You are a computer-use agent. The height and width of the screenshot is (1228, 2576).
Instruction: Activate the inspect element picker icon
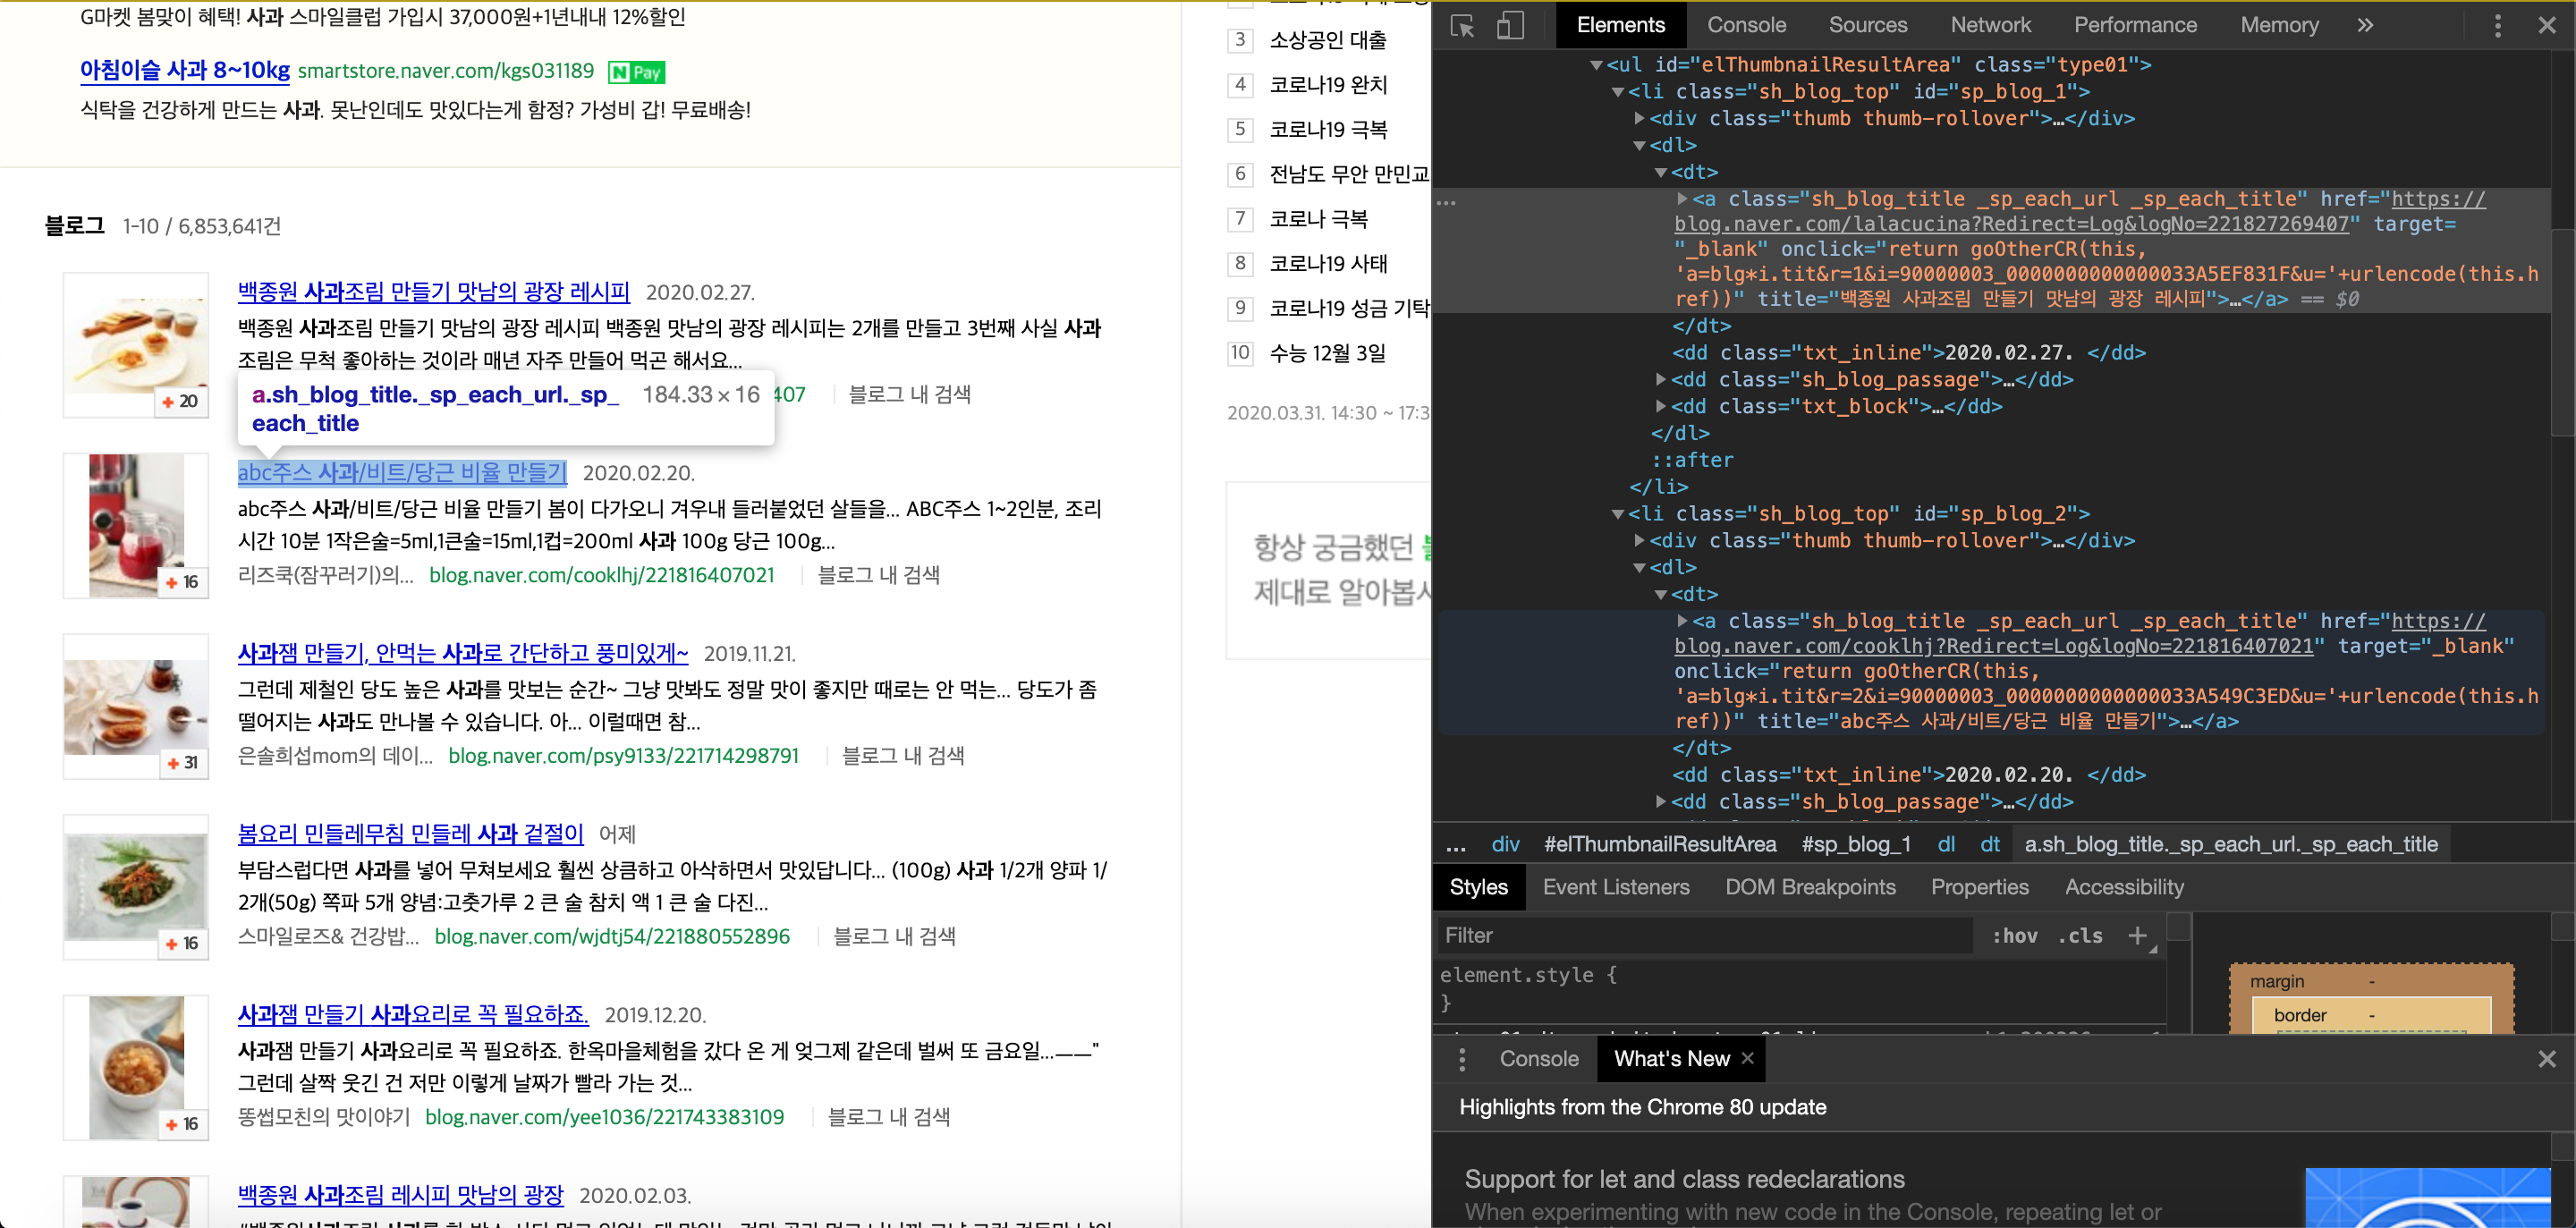[x=1462, y=26]
